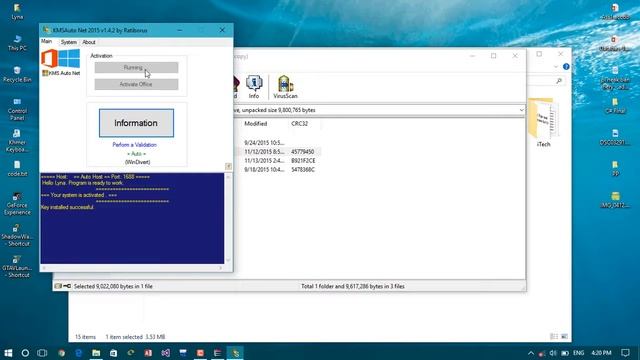
Task: Click the drive key icon in WinRAR status bar
Action: coord(63,286)
